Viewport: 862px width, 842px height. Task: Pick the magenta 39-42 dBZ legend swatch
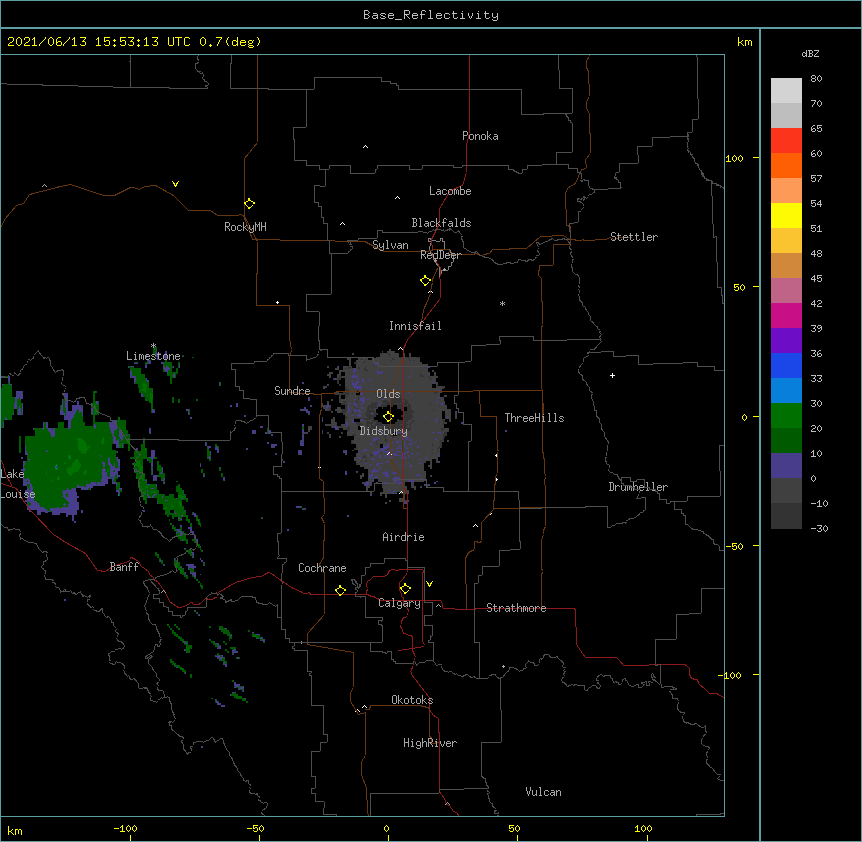786,315
